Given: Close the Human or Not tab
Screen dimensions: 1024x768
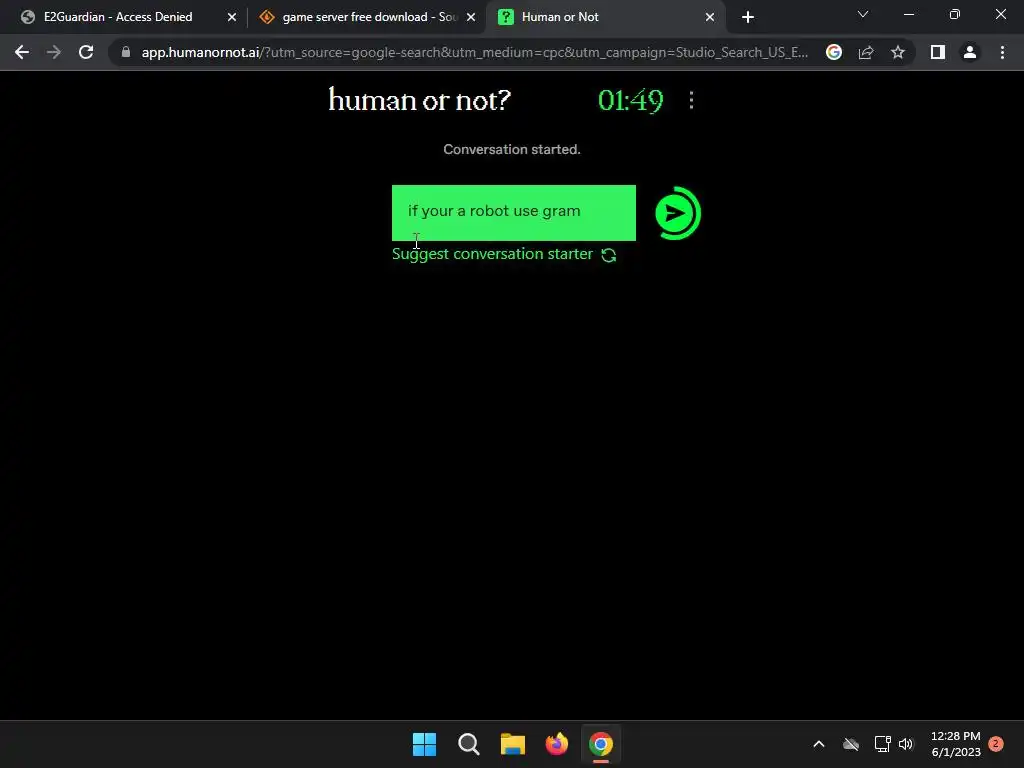Looking at the screenshot, I should 710,17.
